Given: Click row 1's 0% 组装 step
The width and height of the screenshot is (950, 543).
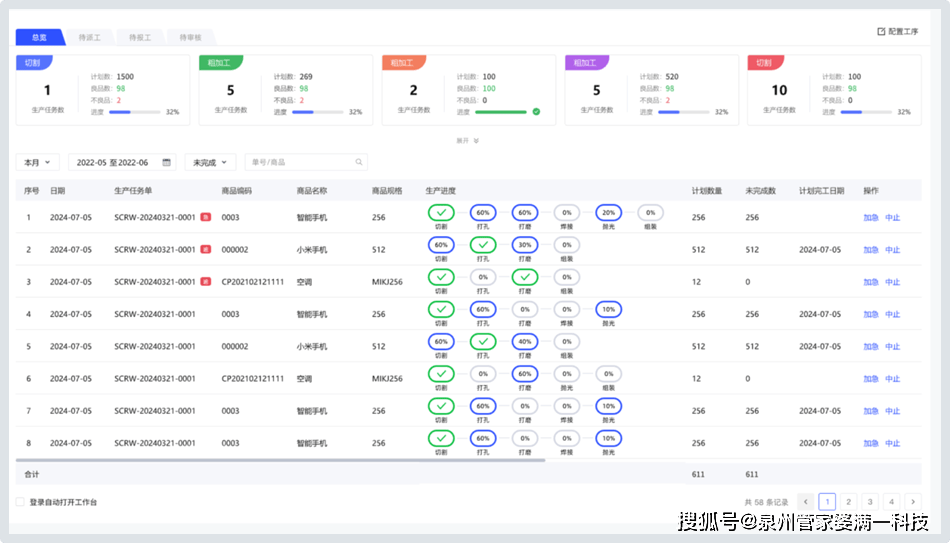Looking at the screenshot, I should pyautogui.click(x=650, y=213).
